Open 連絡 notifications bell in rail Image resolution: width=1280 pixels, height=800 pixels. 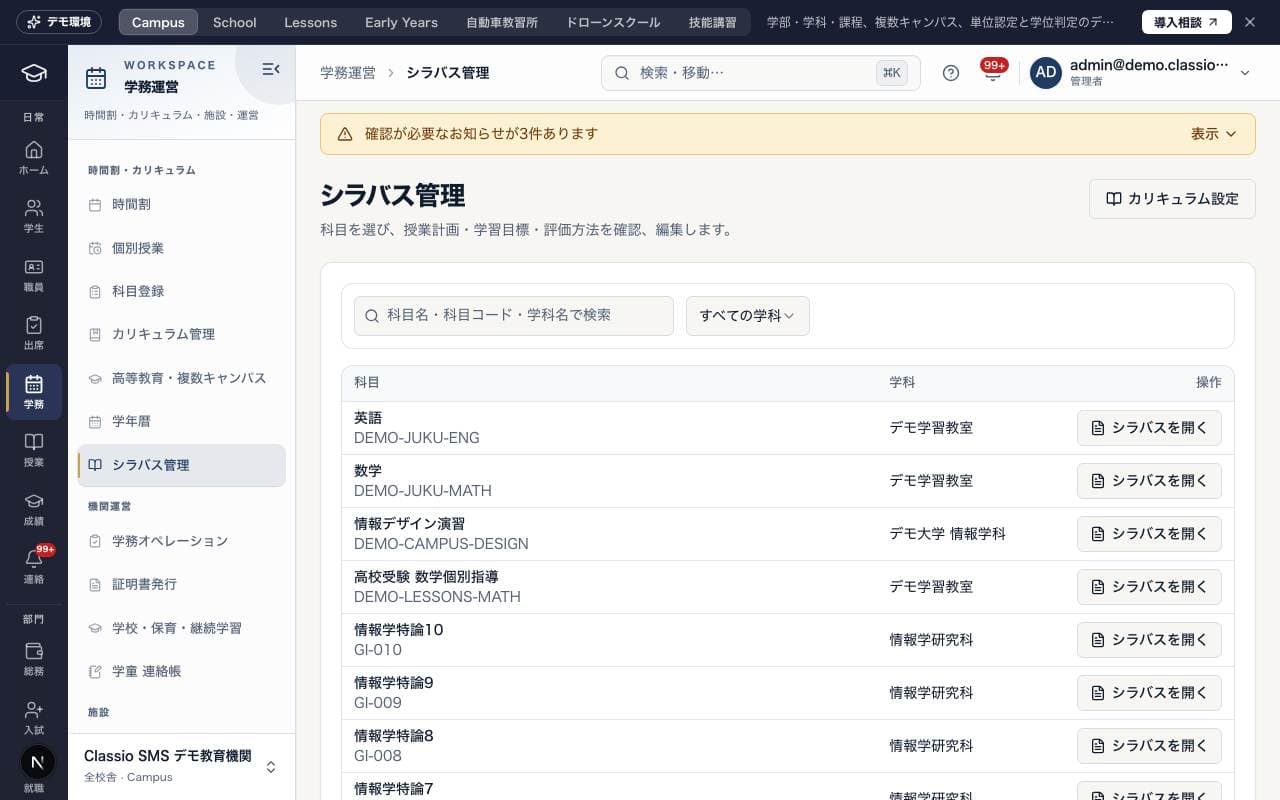[34, 567]
